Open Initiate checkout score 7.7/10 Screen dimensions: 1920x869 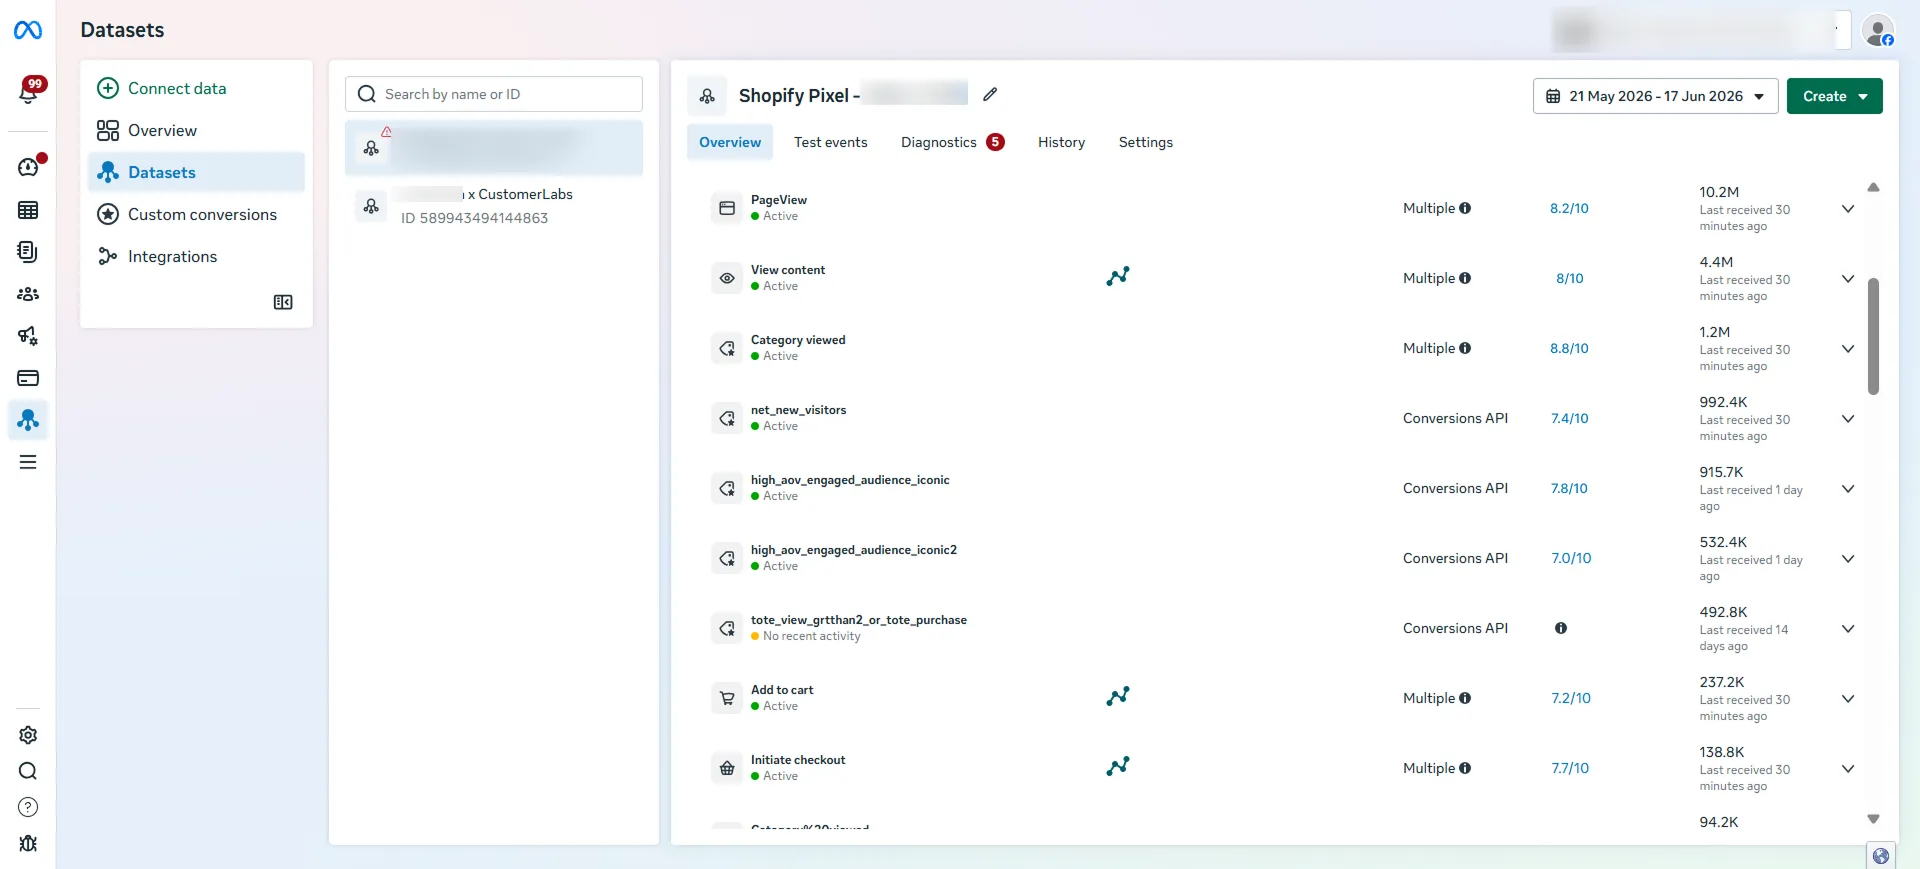tap(1570, 768)
